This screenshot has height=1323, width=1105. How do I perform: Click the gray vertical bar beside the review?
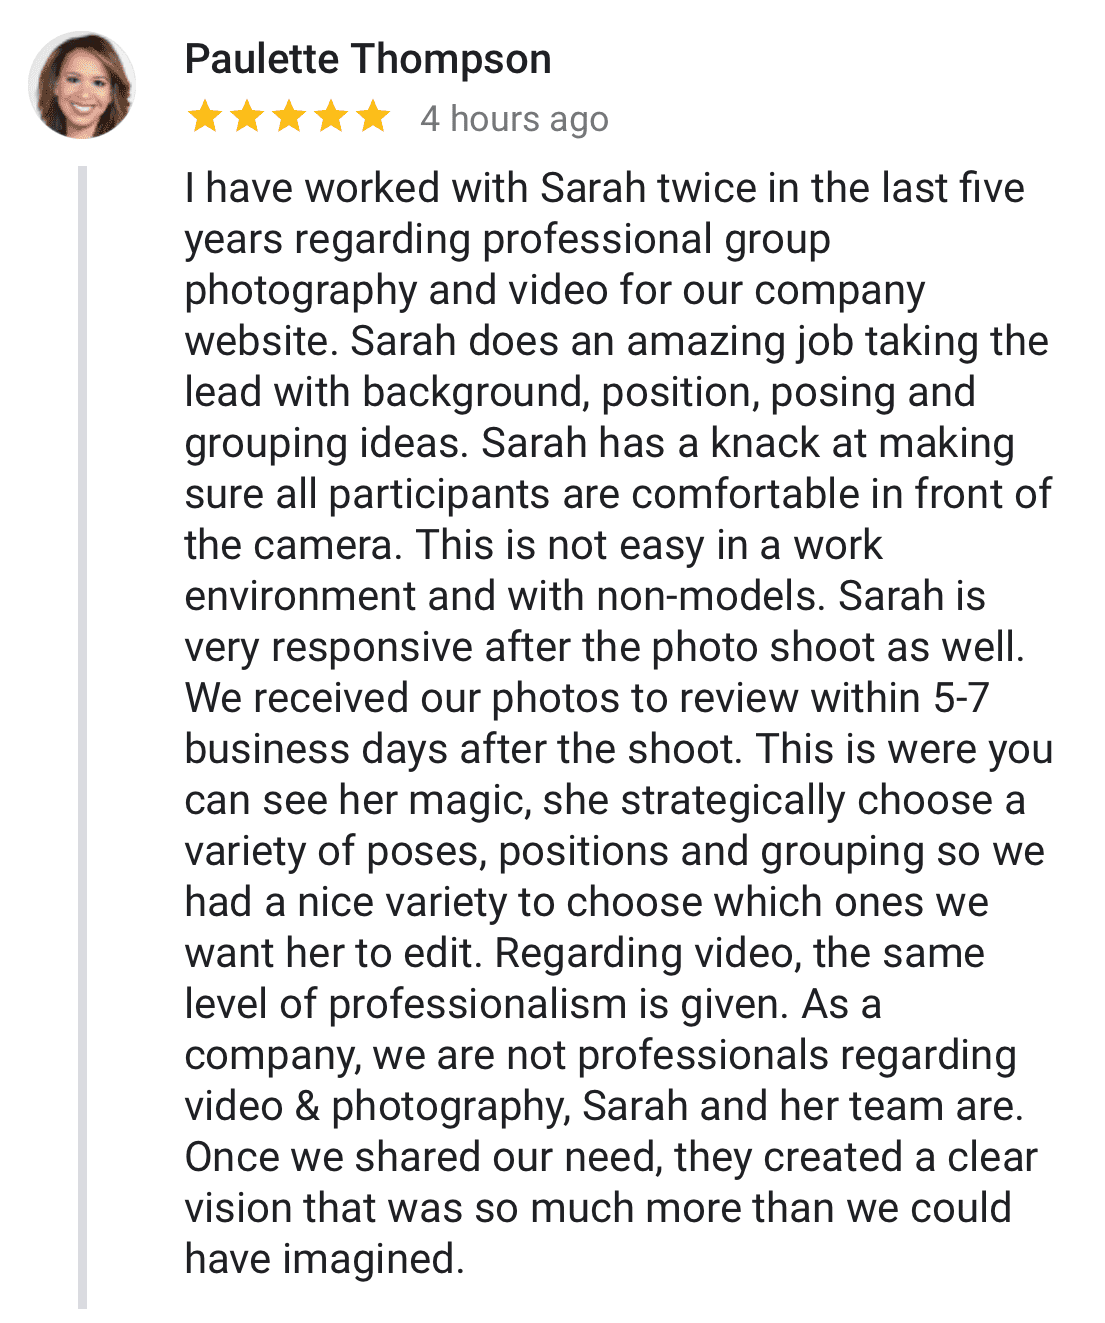click(82, 737)
